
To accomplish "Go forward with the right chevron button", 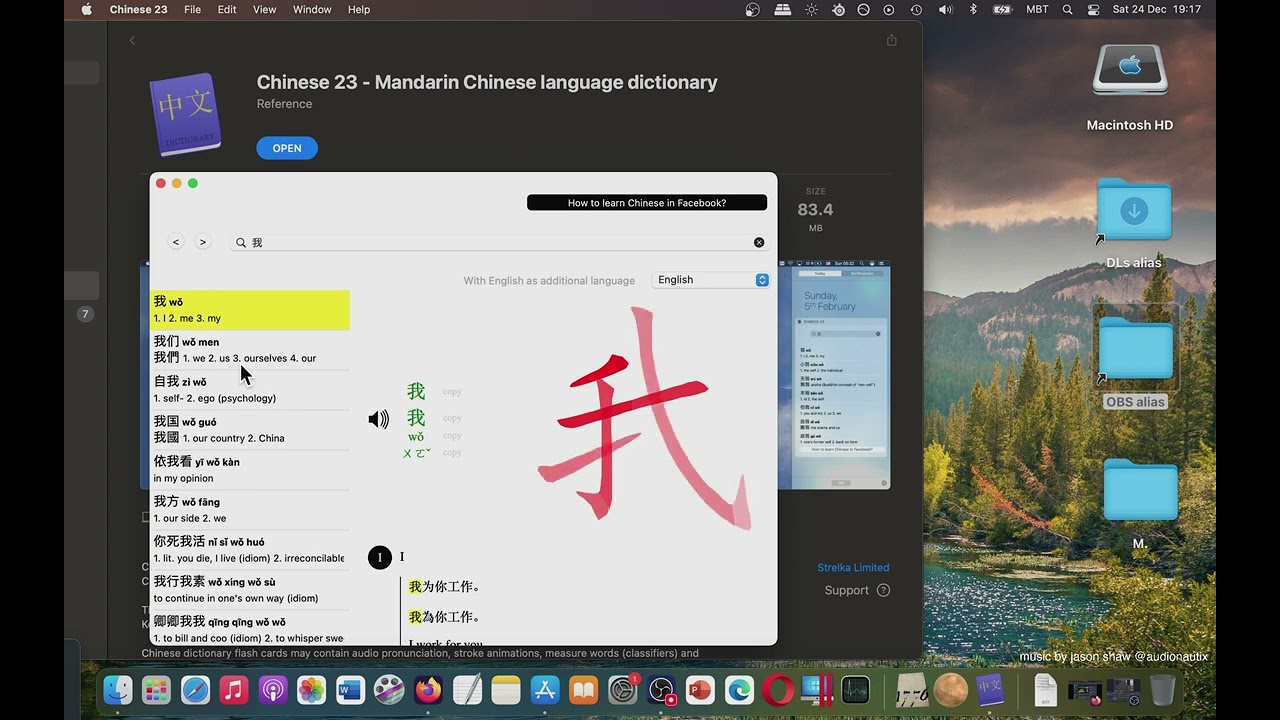I will coord(203,242).
